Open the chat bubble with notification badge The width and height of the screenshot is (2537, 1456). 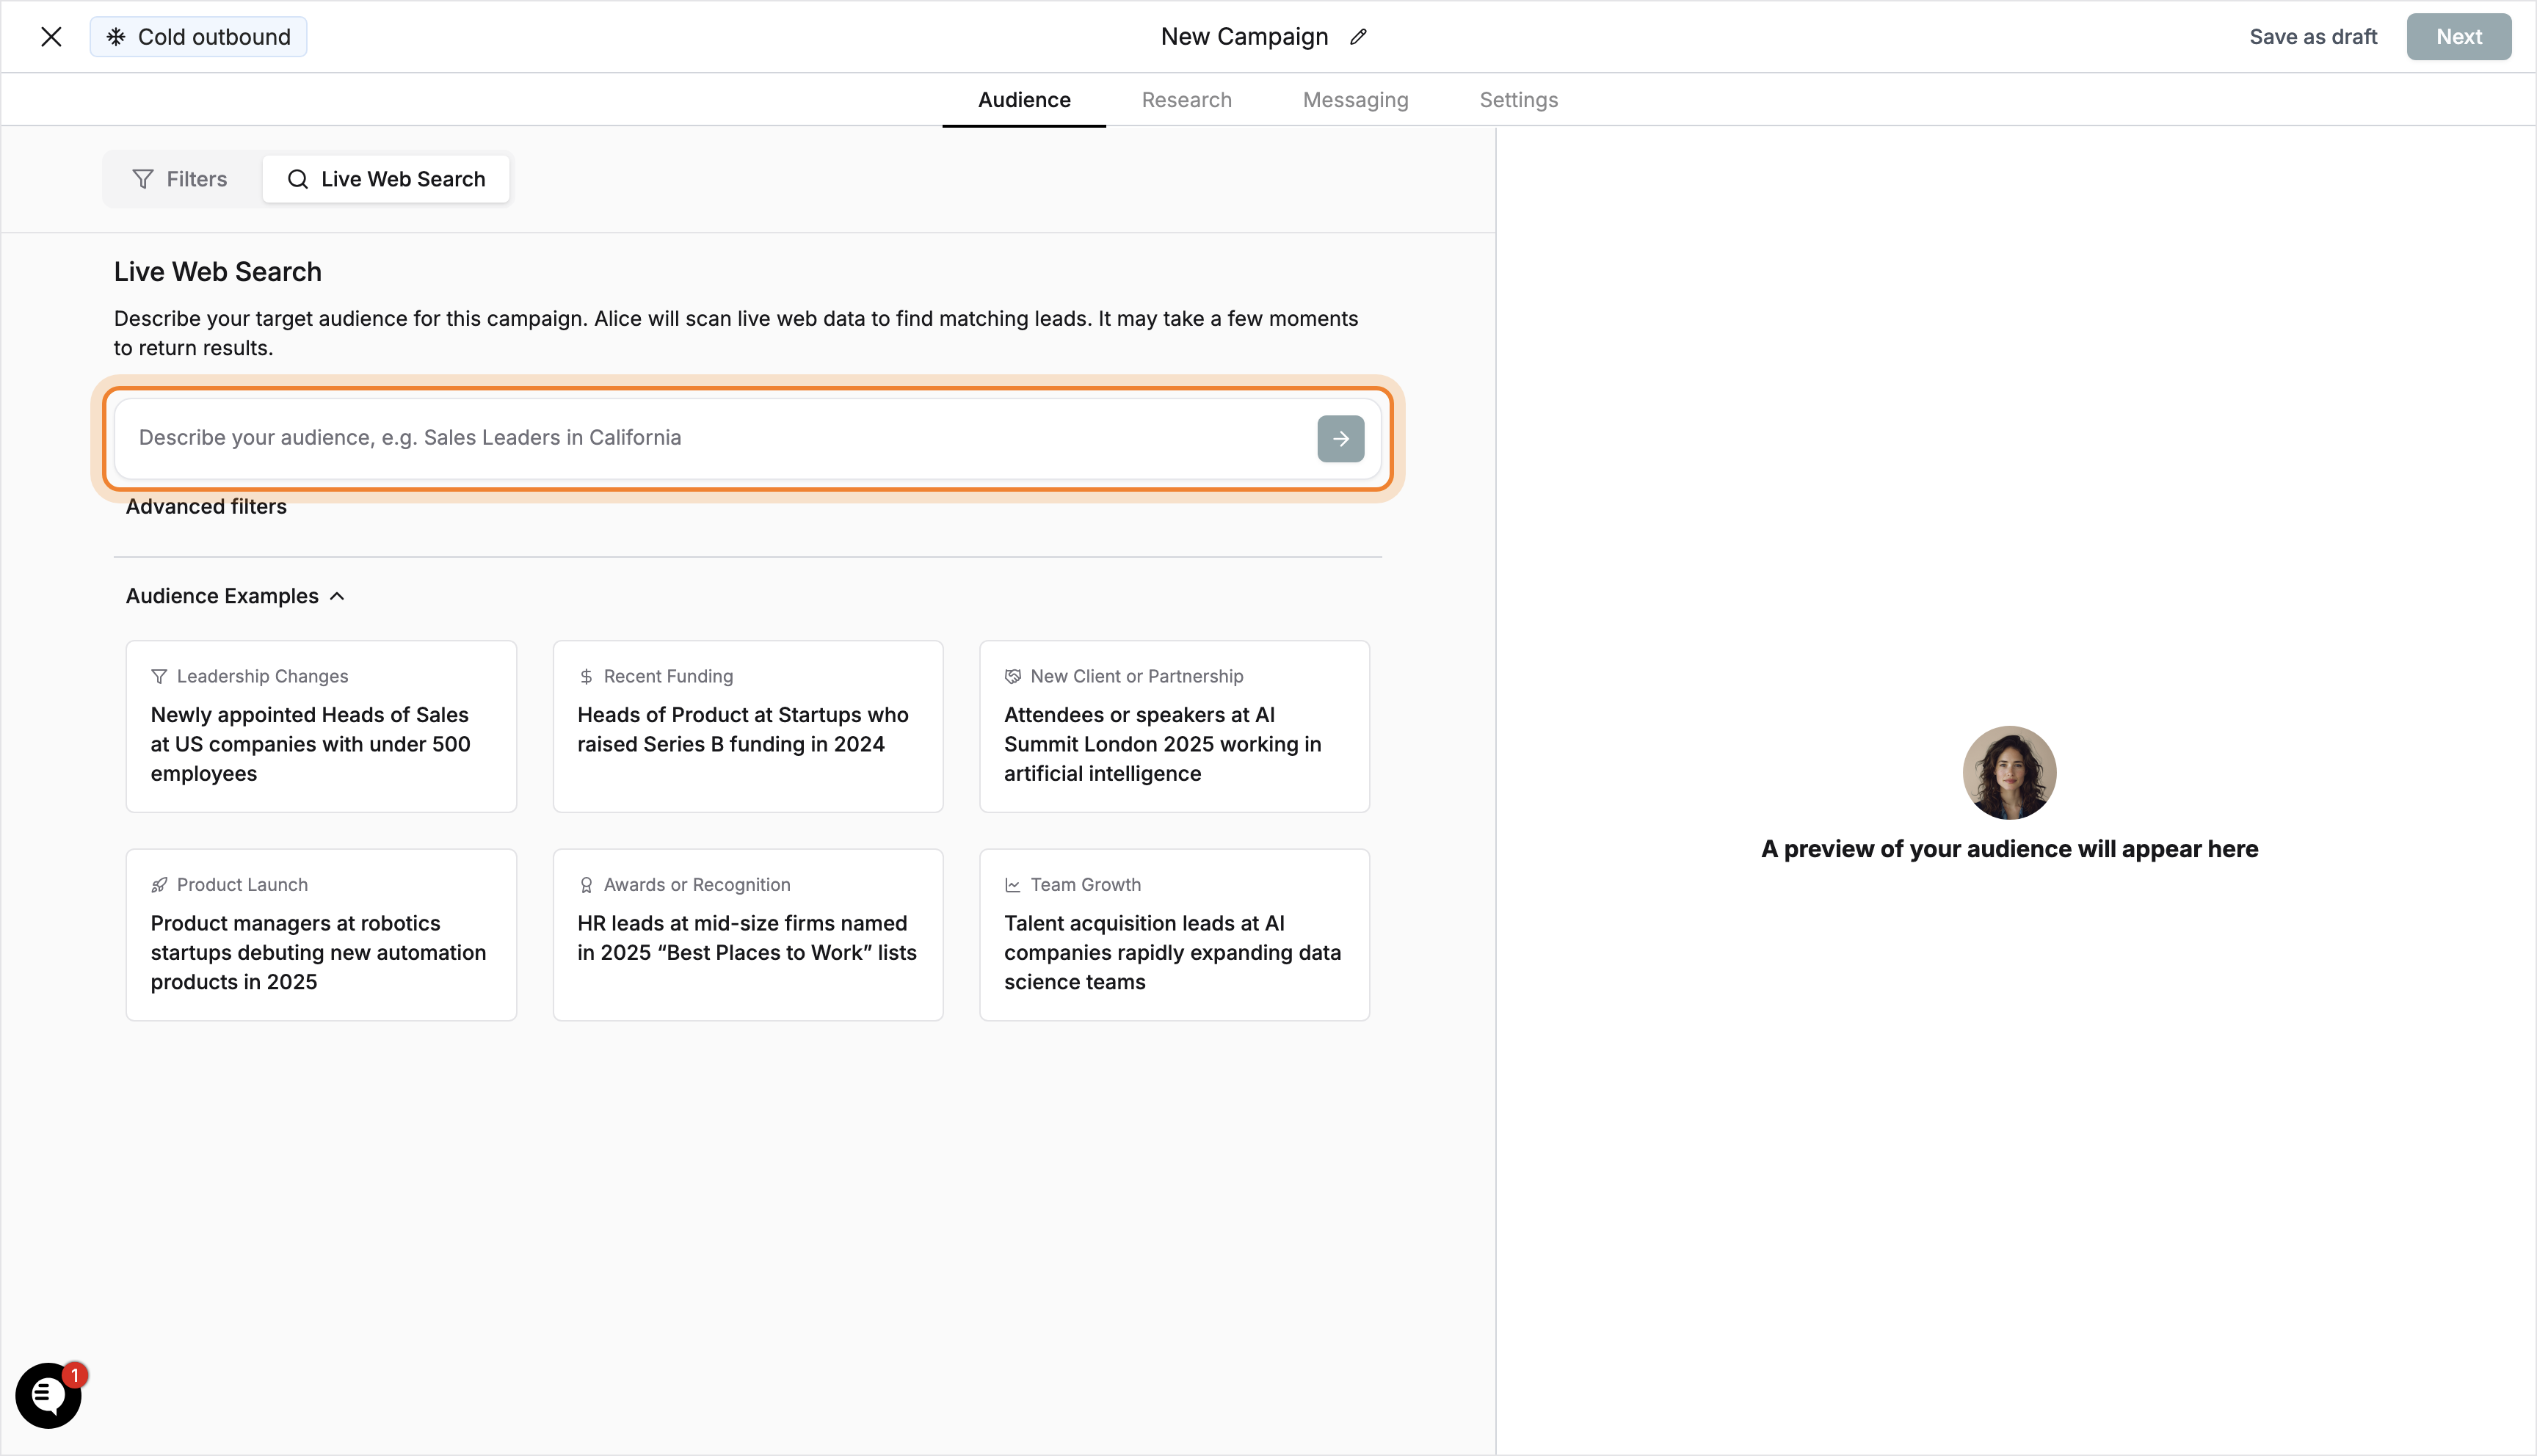[48, 1395]
